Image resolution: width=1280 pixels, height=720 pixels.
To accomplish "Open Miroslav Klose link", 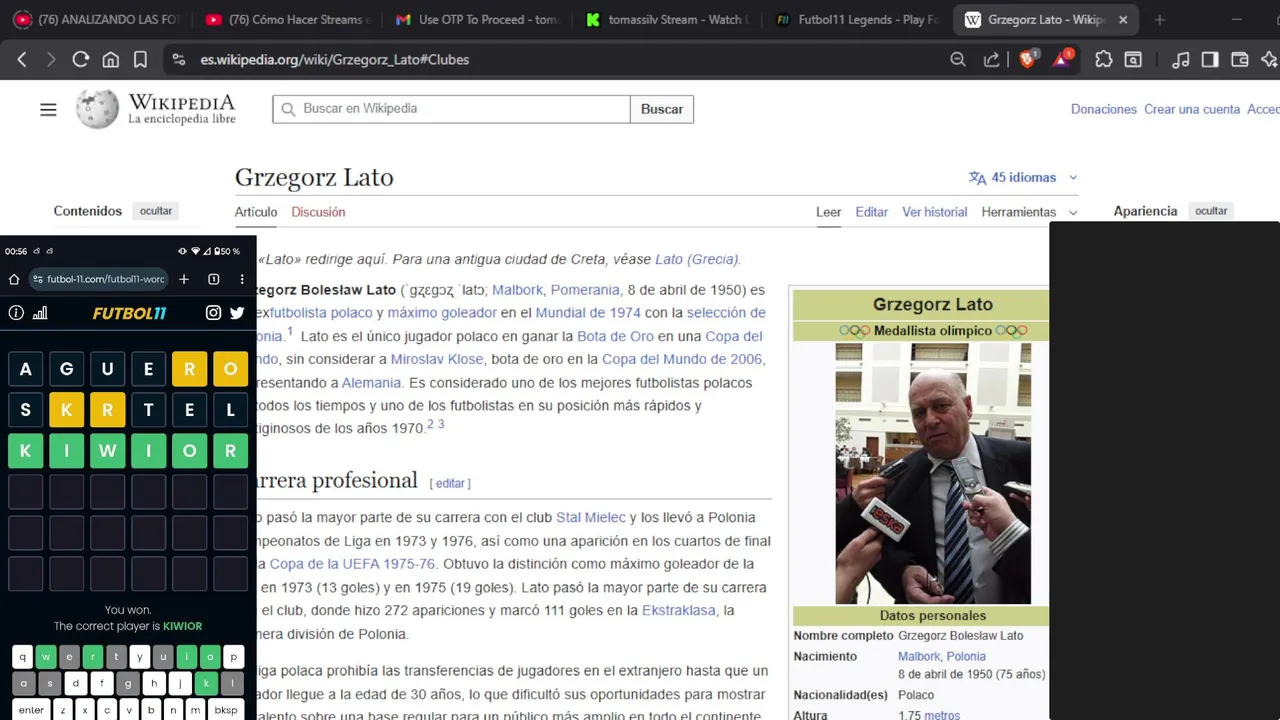I will [x=437, y=359].
